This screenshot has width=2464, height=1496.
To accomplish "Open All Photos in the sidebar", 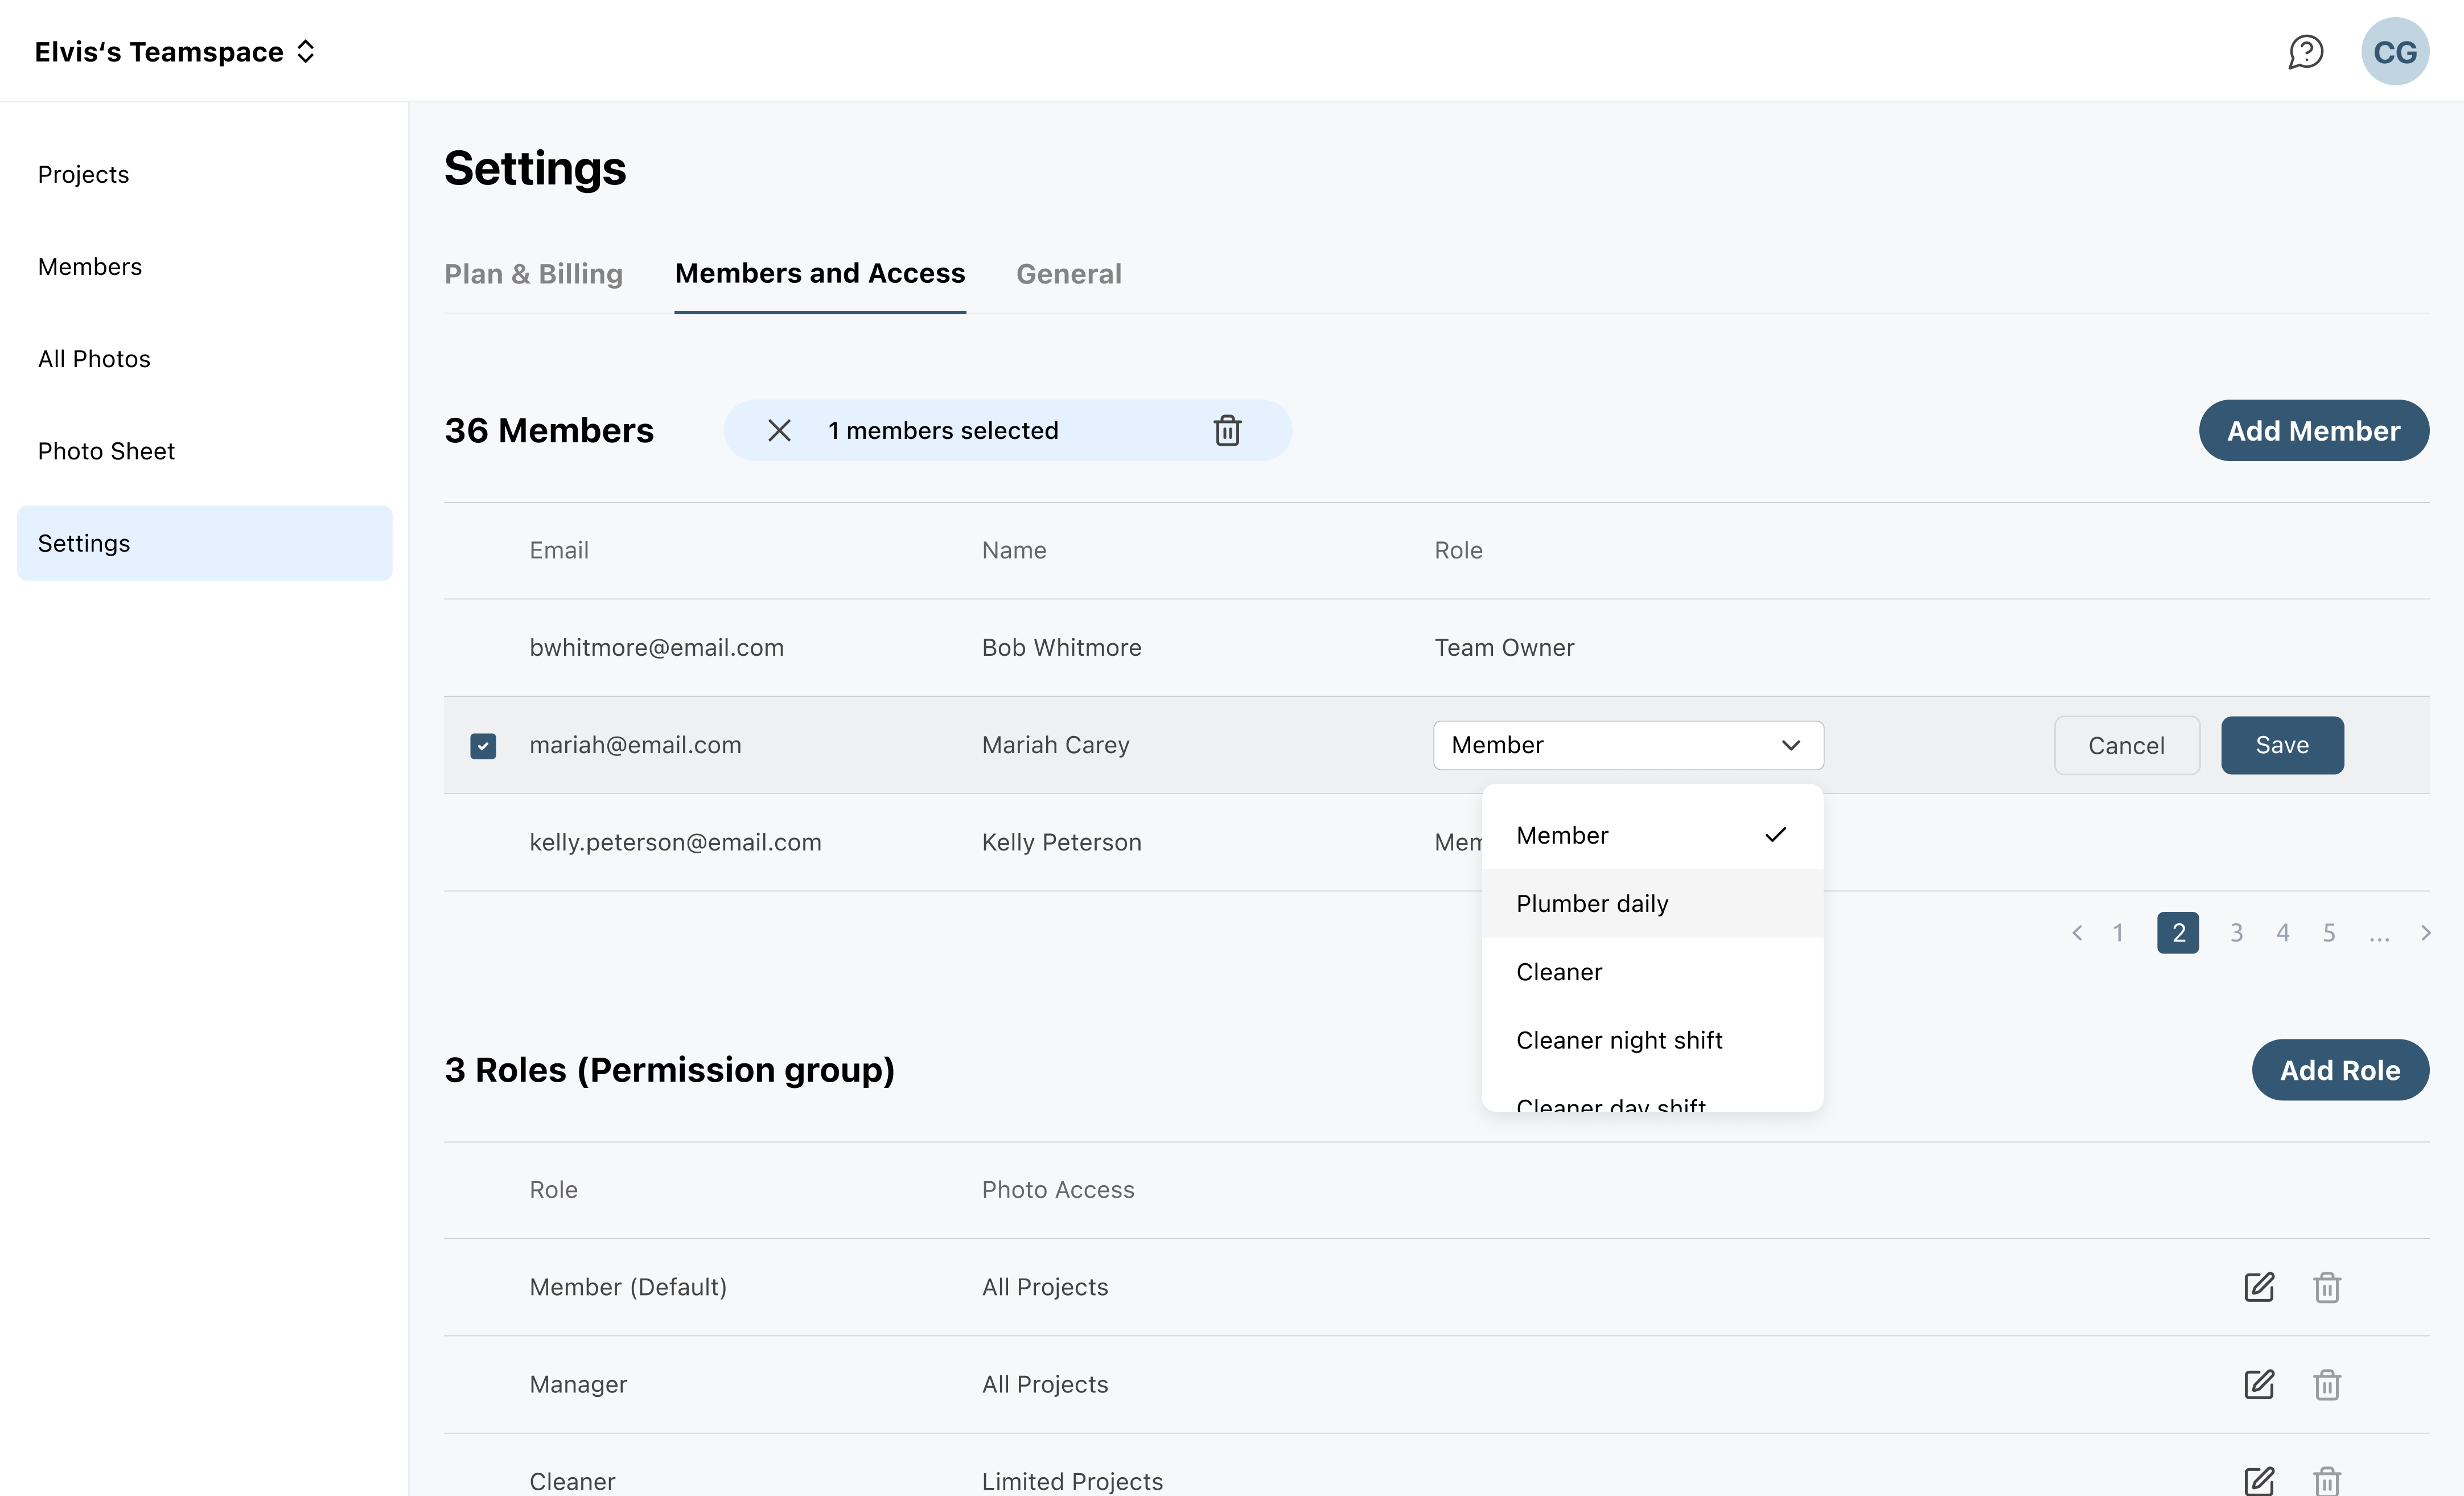I will pyautogui.click(x=204, y=358).
